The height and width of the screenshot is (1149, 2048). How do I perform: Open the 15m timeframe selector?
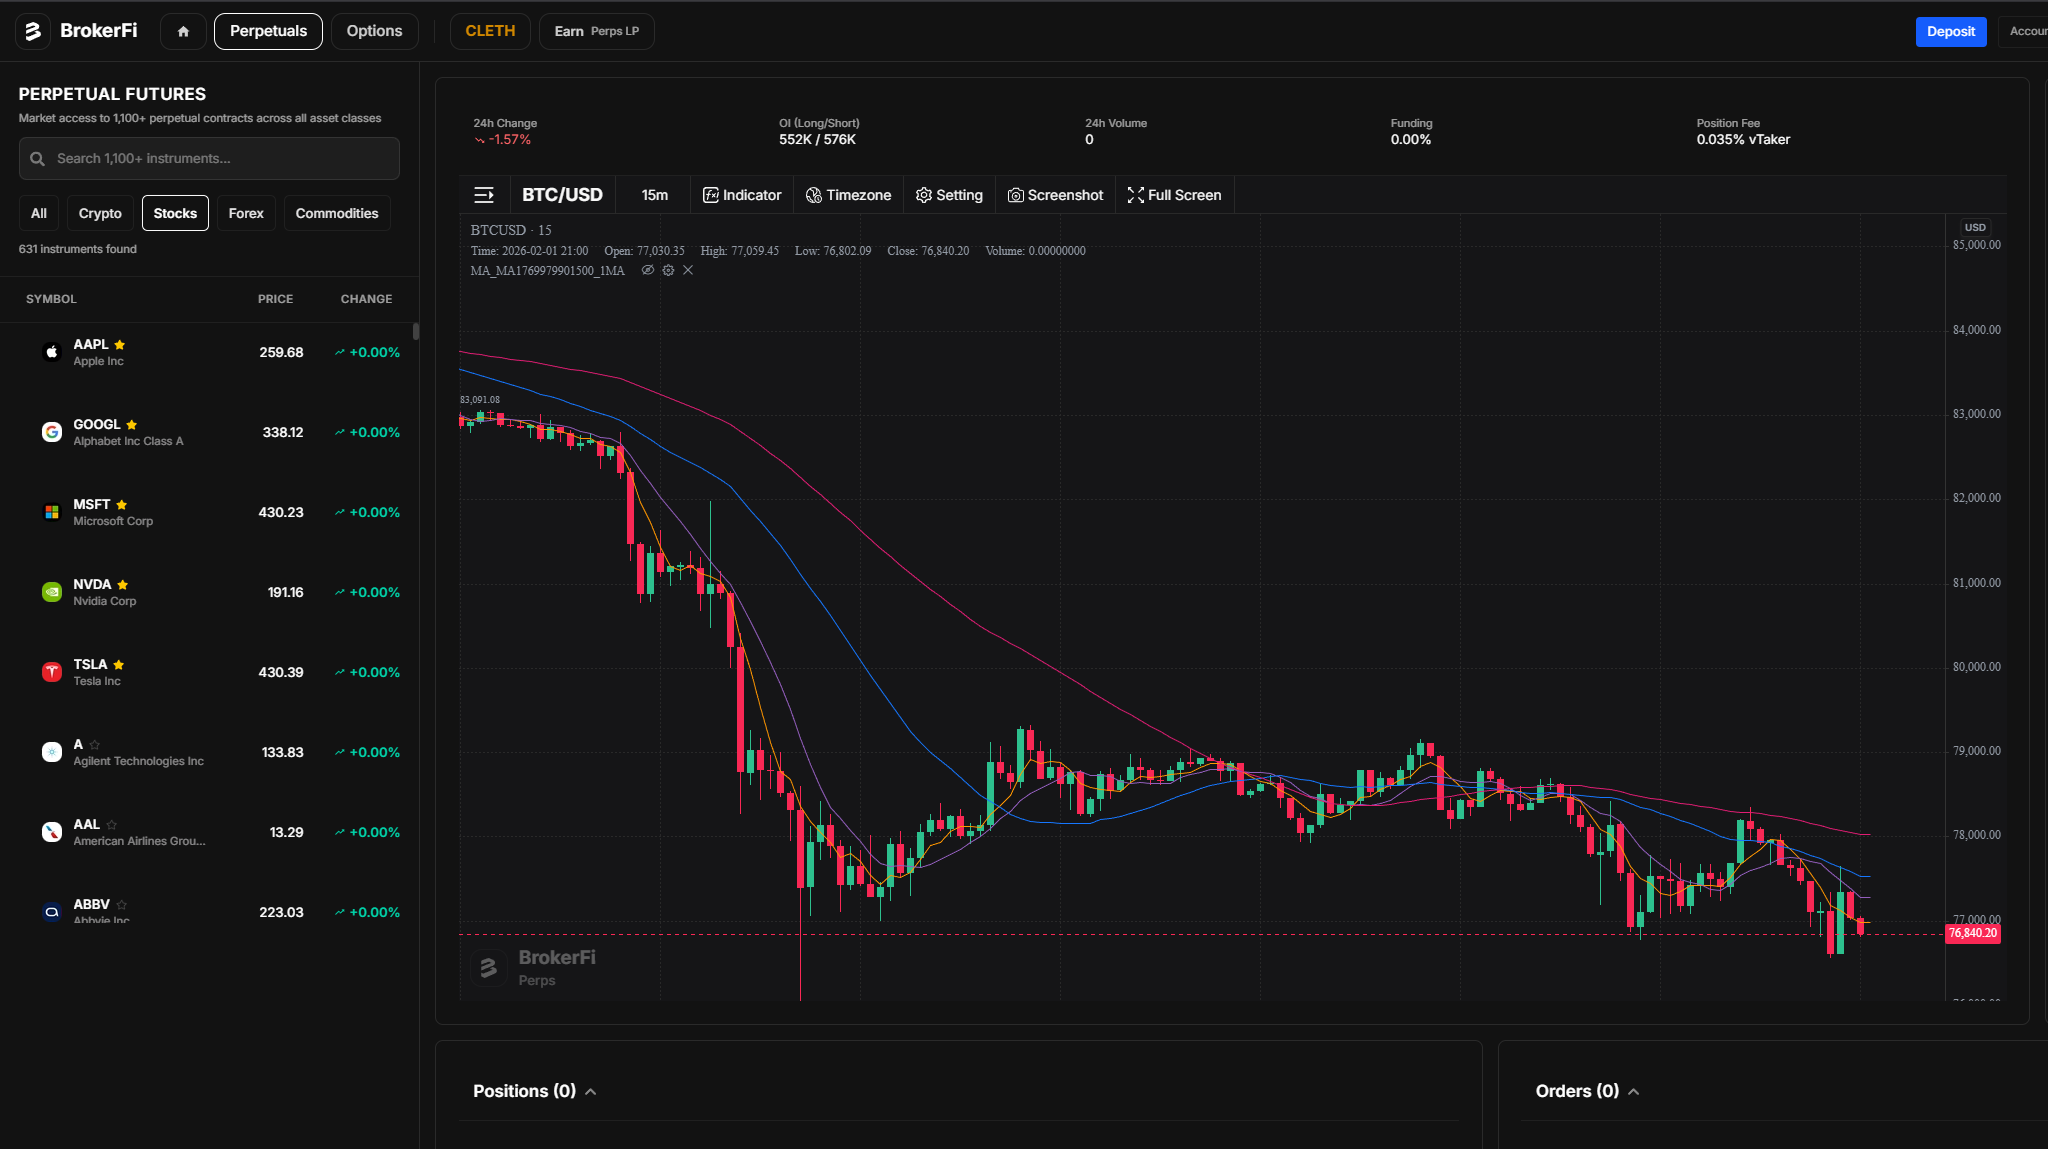tap(653, 195)
